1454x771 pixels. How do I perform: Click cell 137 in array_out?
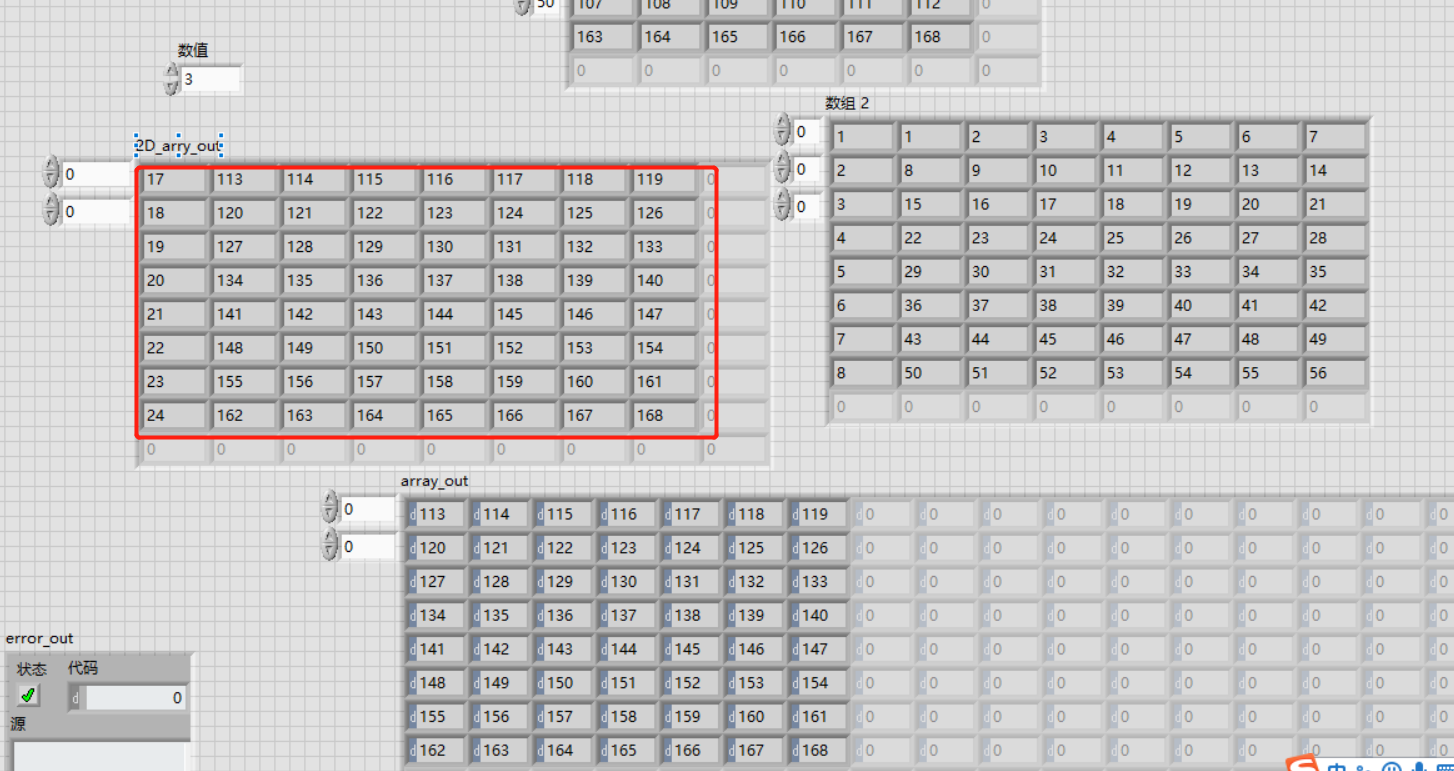(628, 615)
